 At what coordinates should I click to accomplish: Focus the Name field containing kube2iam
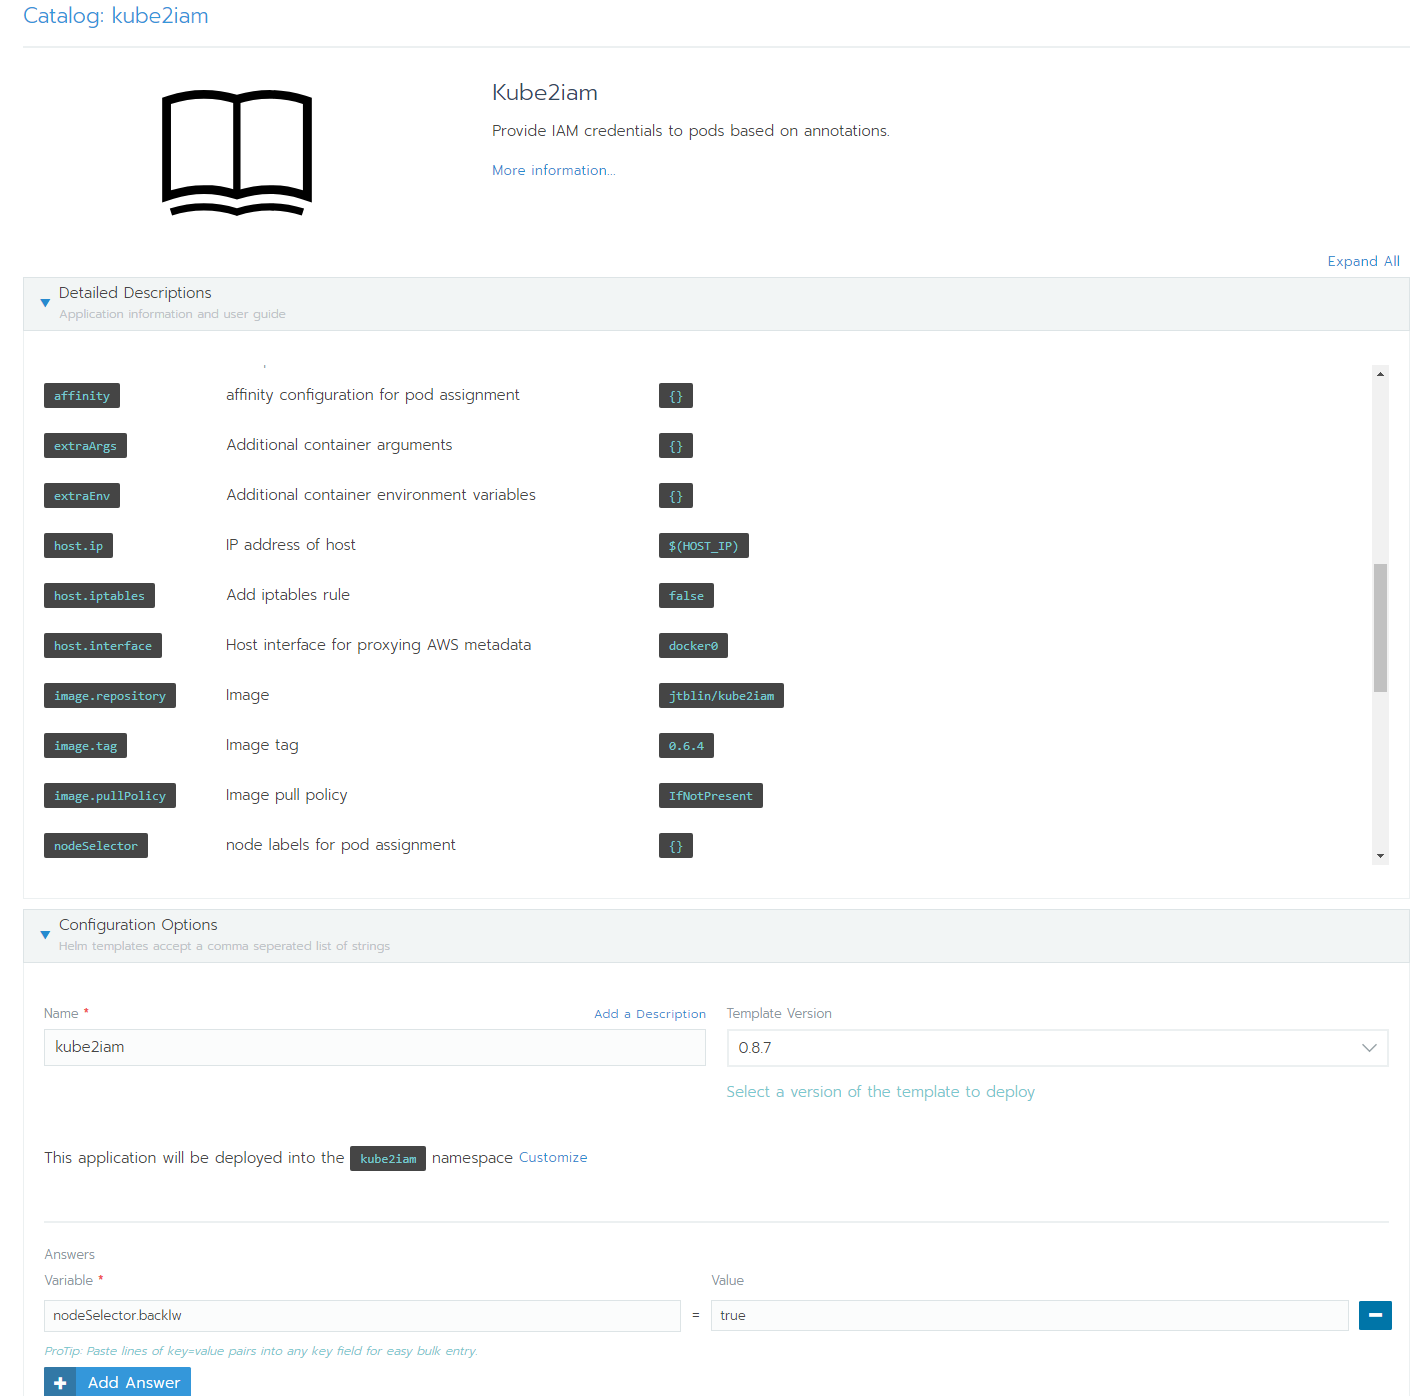pos(375,1047)
